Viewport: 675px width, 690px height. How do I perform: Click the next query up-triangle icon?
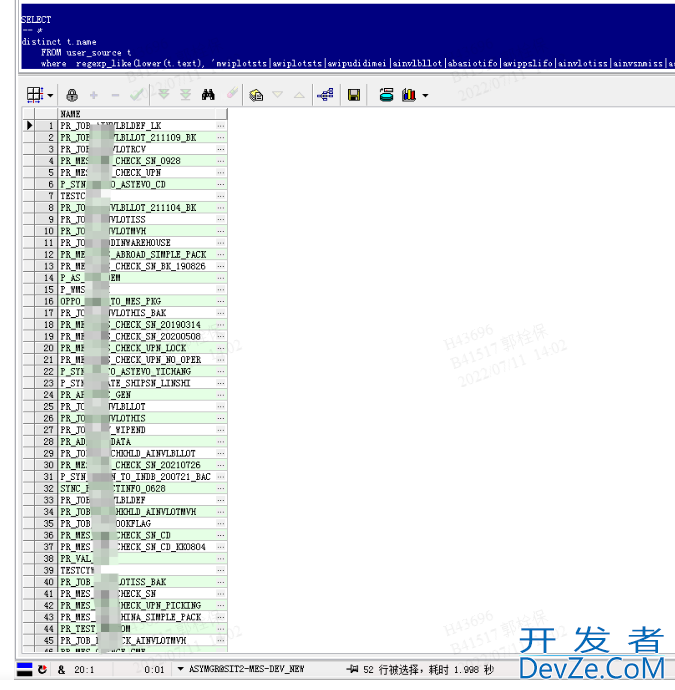pos(299,95)
